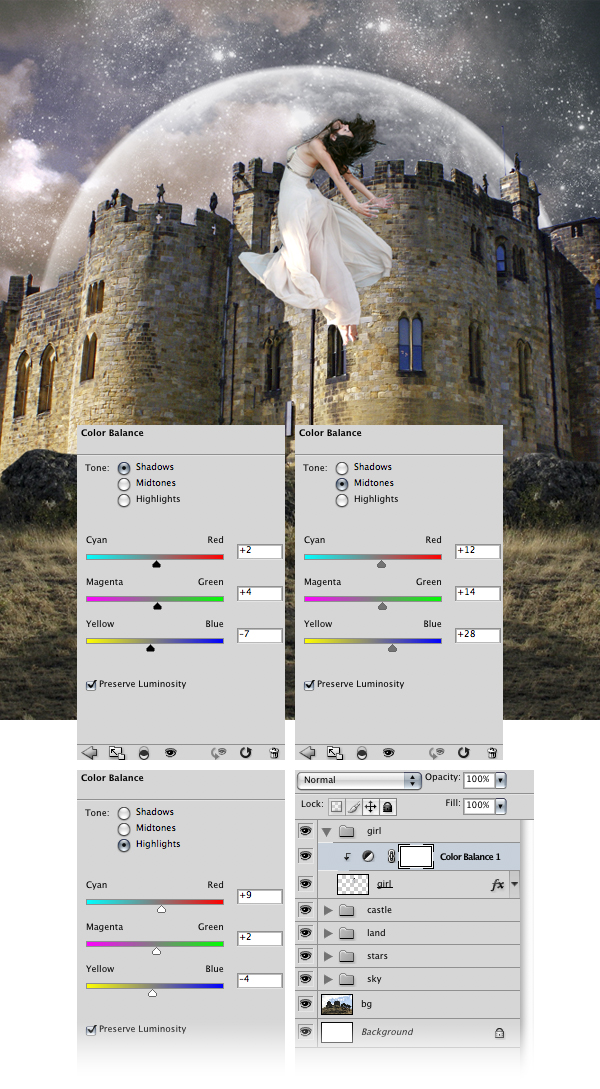600x1089 pixels.
Task: Delete adjustment via trash in Midtones panel
Action: click(492, 752)
